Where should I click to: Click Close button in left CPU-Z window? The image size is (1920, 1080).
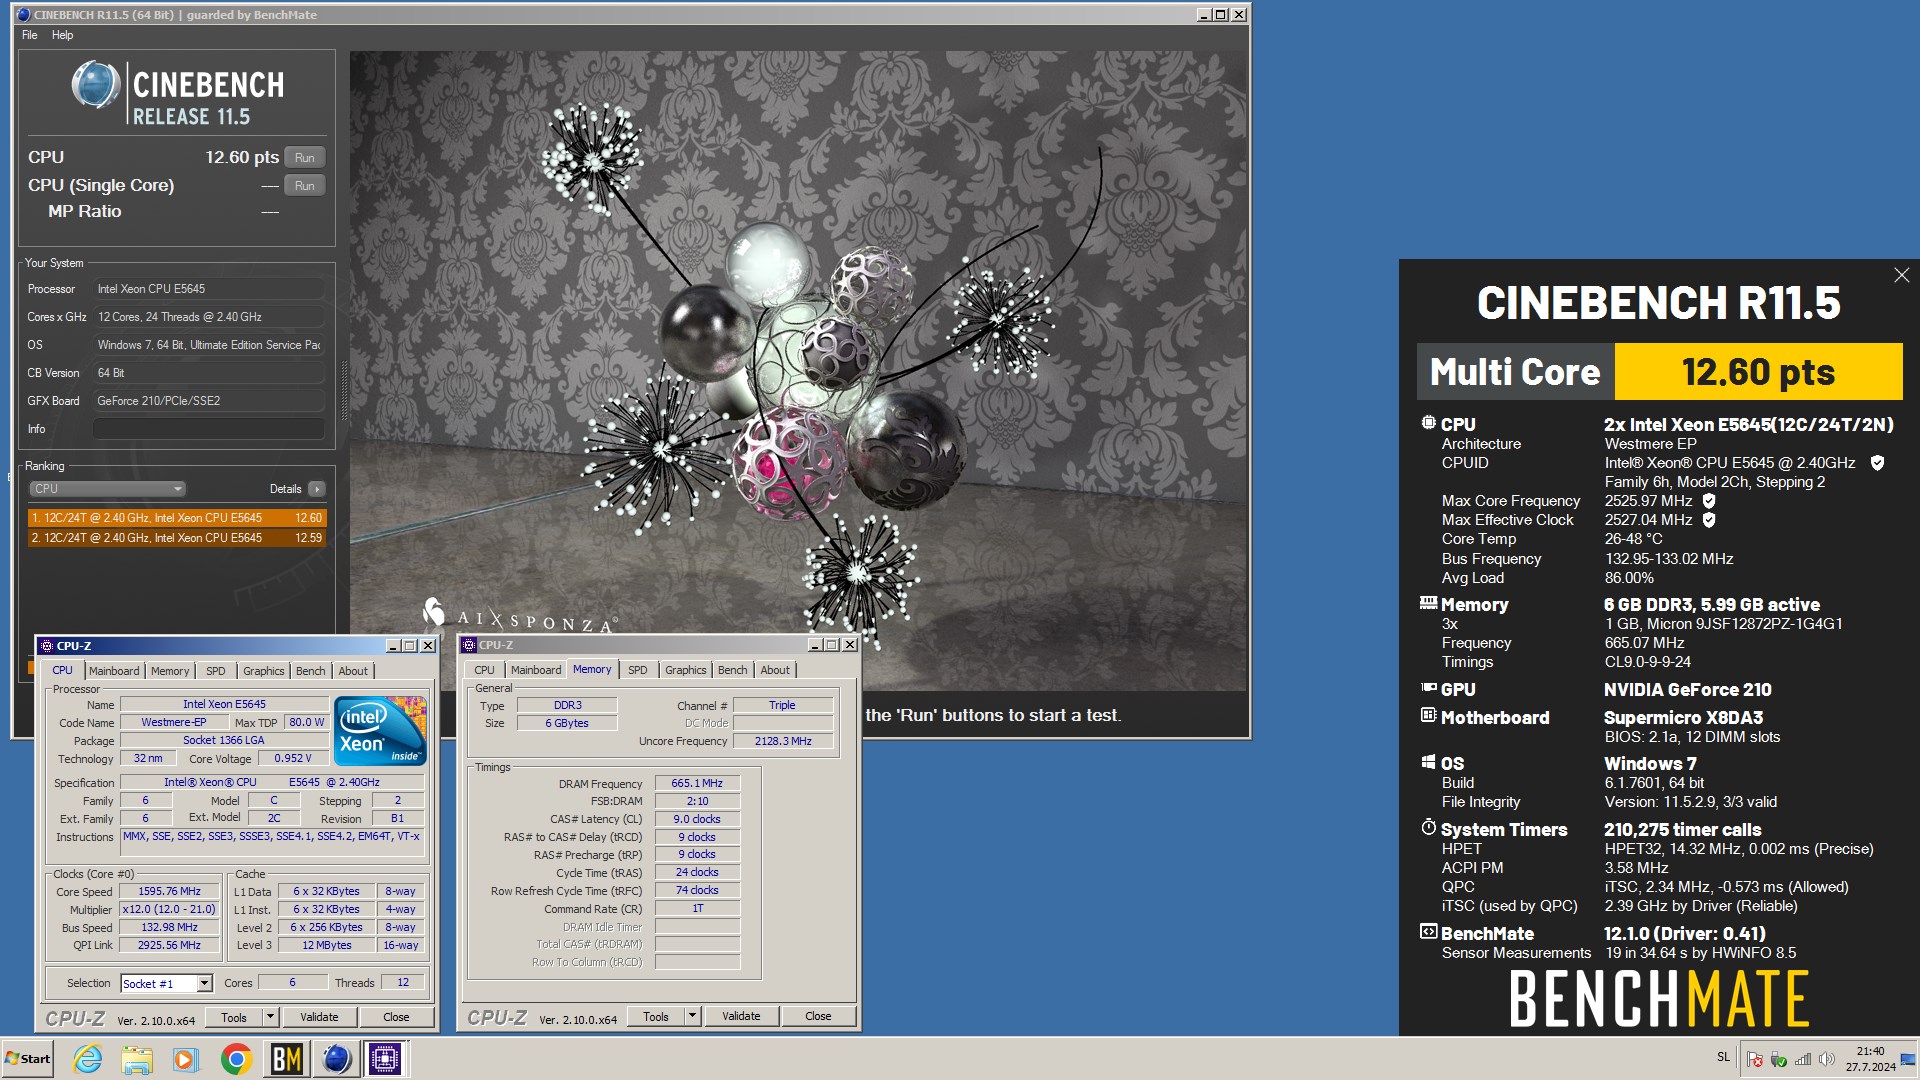pos(396,1017)
